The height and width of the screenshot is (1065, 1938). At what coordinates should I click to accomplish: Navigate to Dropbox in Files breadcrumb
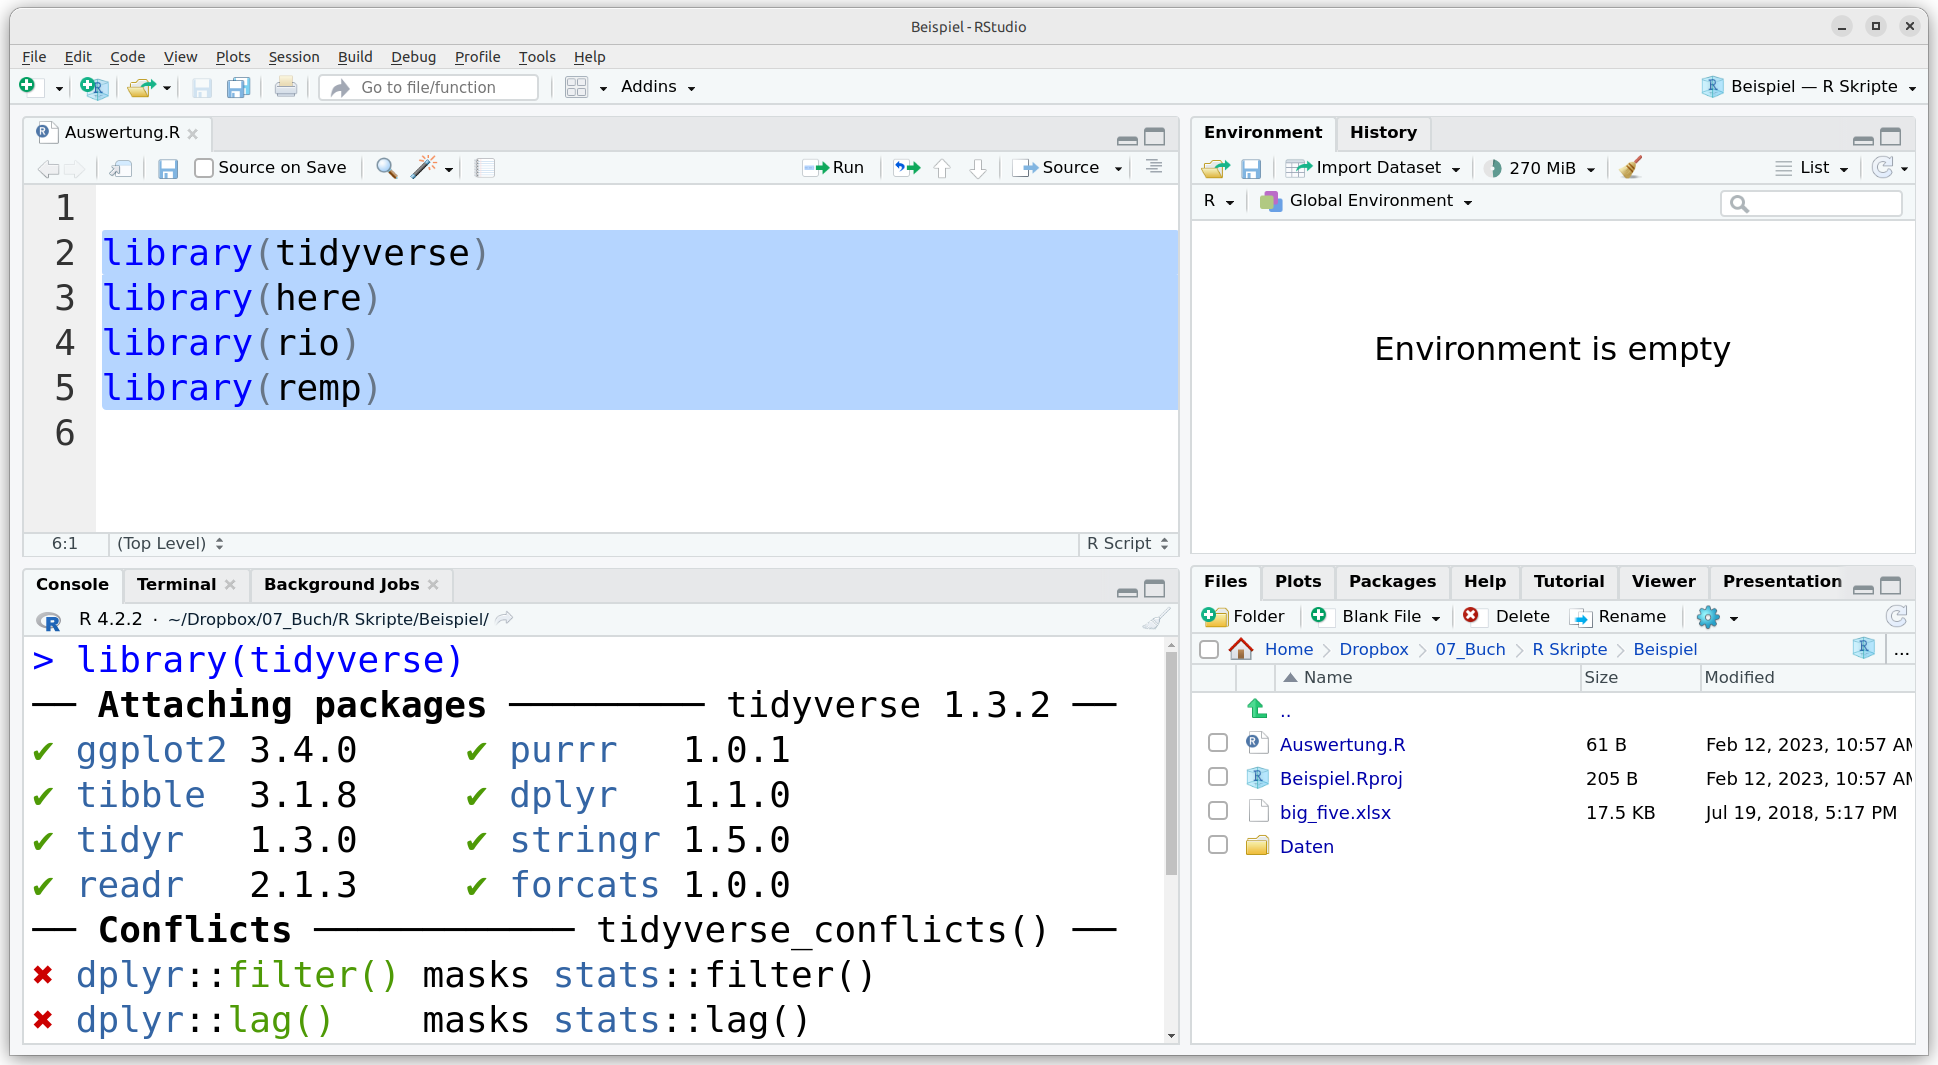click(x=1373, y=649)
